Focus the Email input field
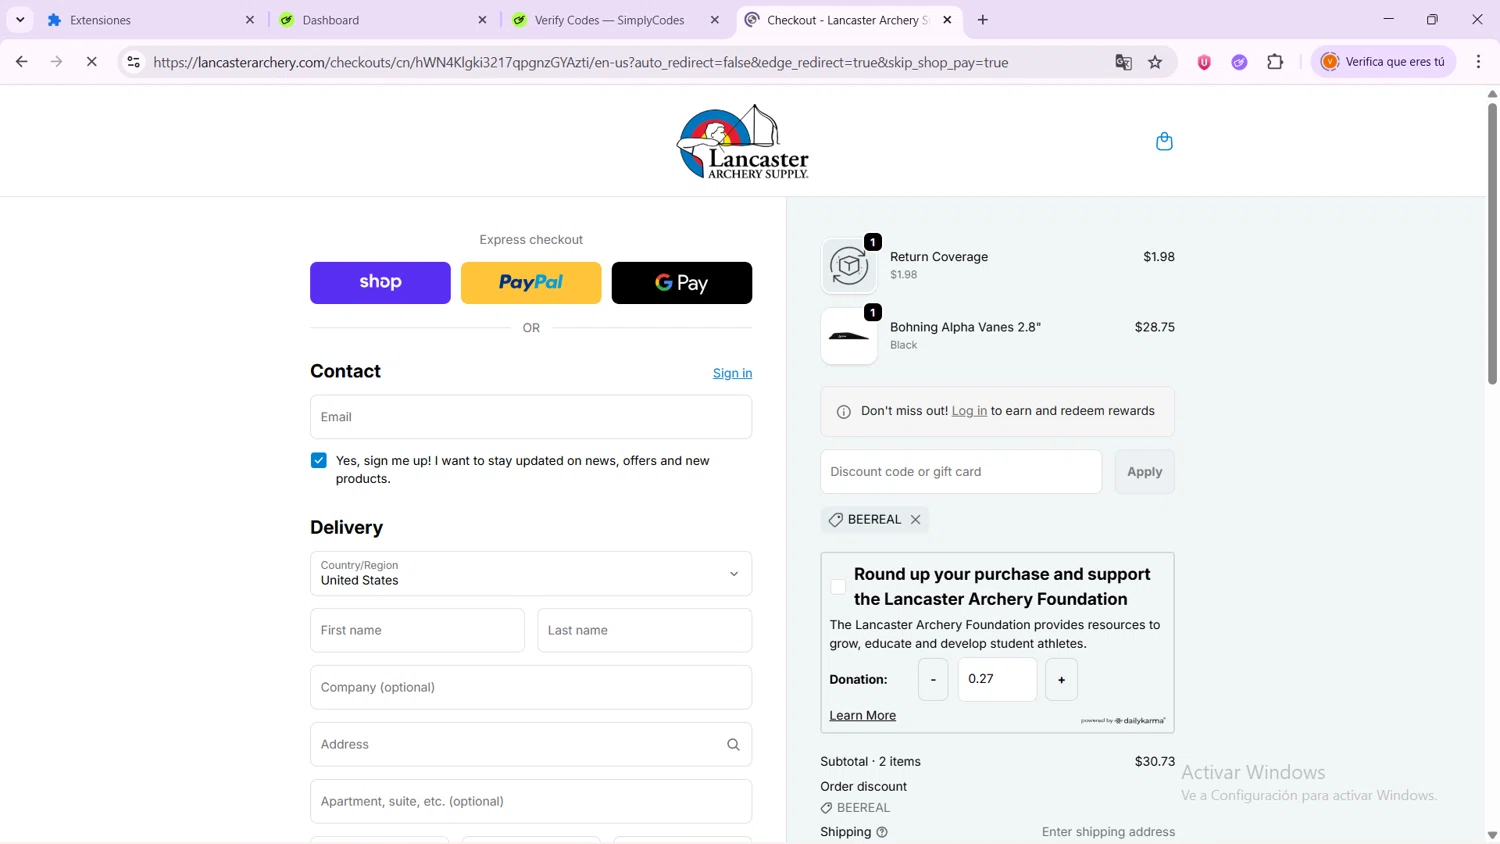This screenshot has height=844, width=1500. point(531,417)
